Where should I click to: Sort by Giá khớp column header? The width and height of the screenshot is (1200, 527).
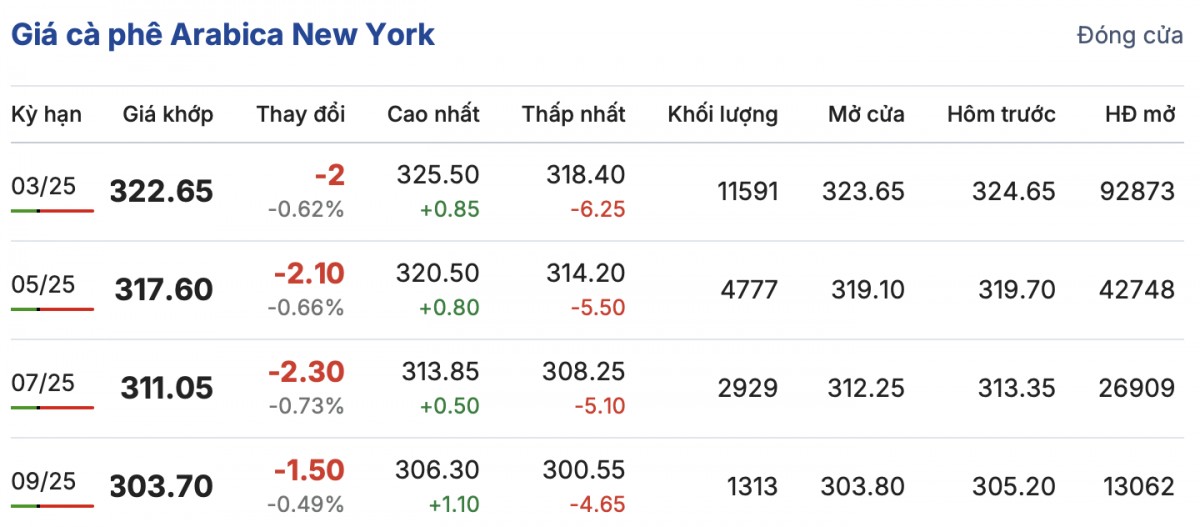[167, 114]
